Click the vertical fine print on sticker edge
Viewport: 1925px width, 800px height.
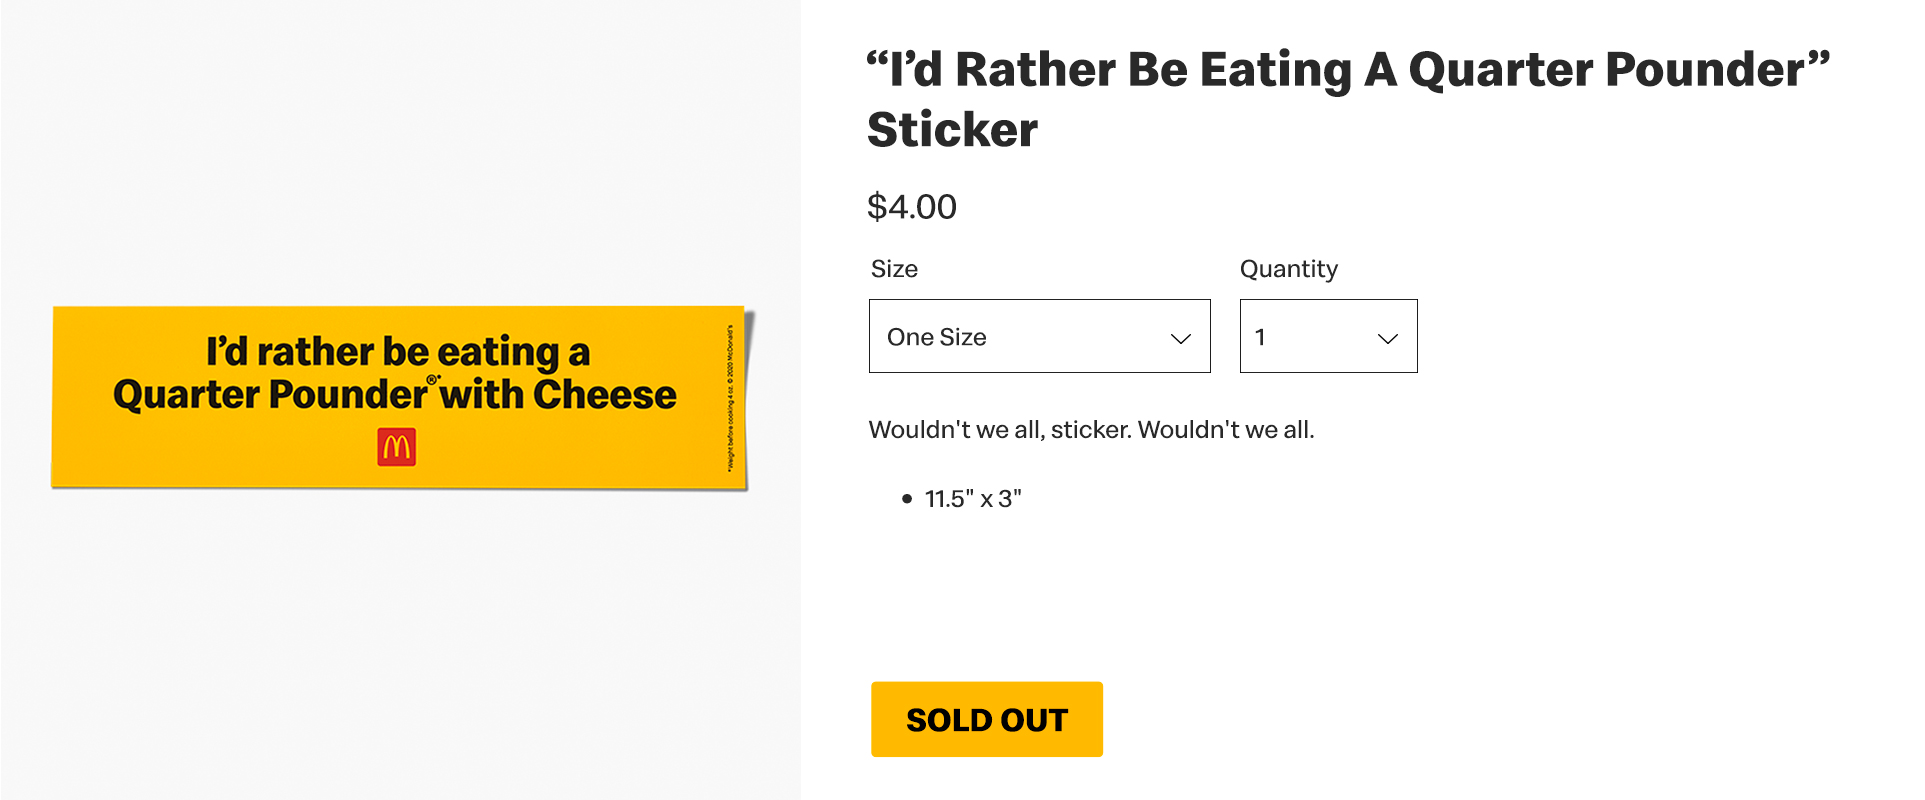[730, 397]
